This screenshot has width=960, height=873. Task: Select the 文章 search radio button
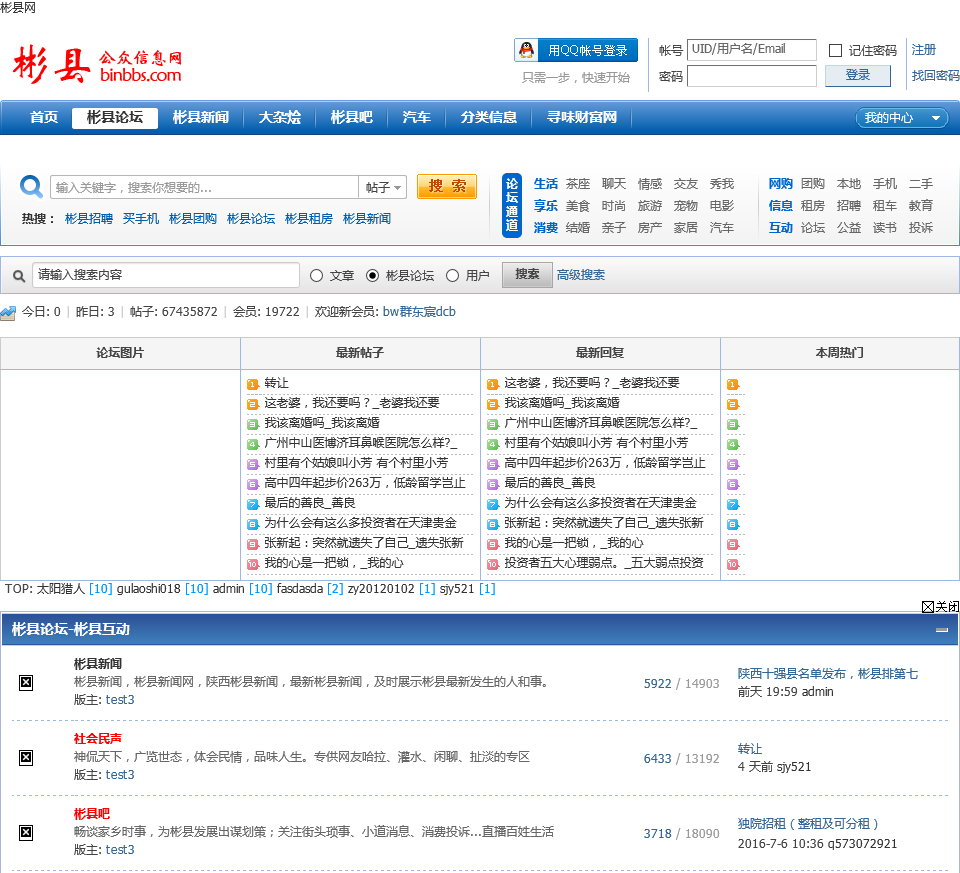point(317,275)
